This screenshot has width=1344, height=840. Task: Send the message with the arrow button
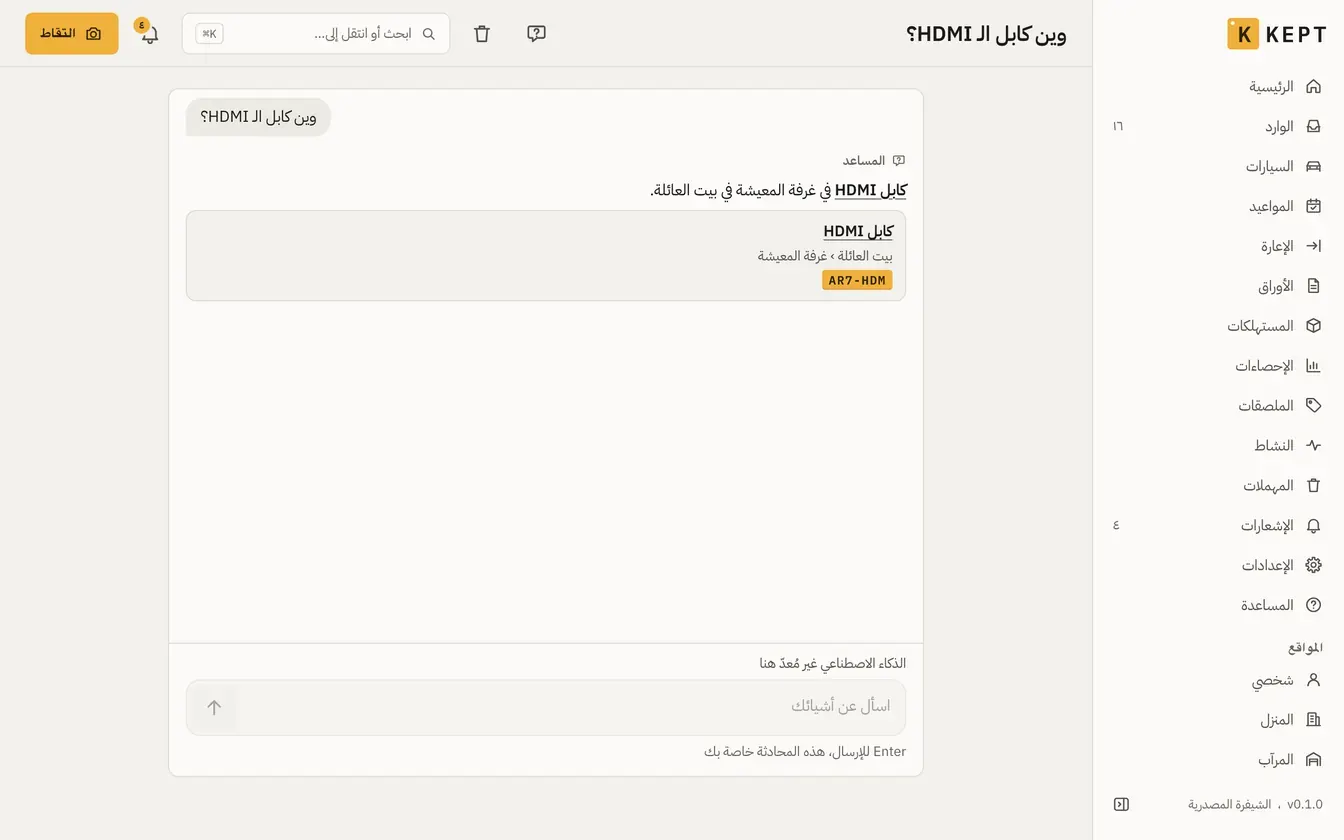214,708
